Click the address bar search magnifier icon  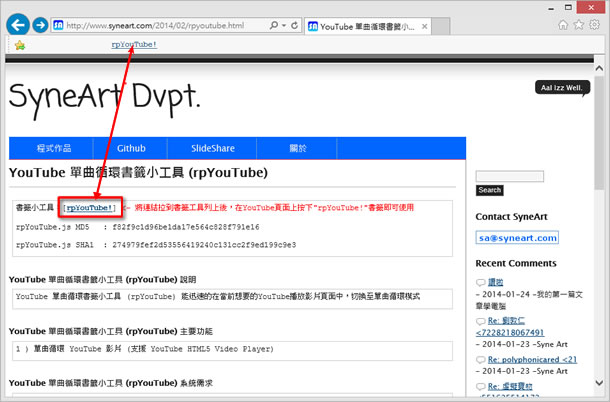pos(273,25)
